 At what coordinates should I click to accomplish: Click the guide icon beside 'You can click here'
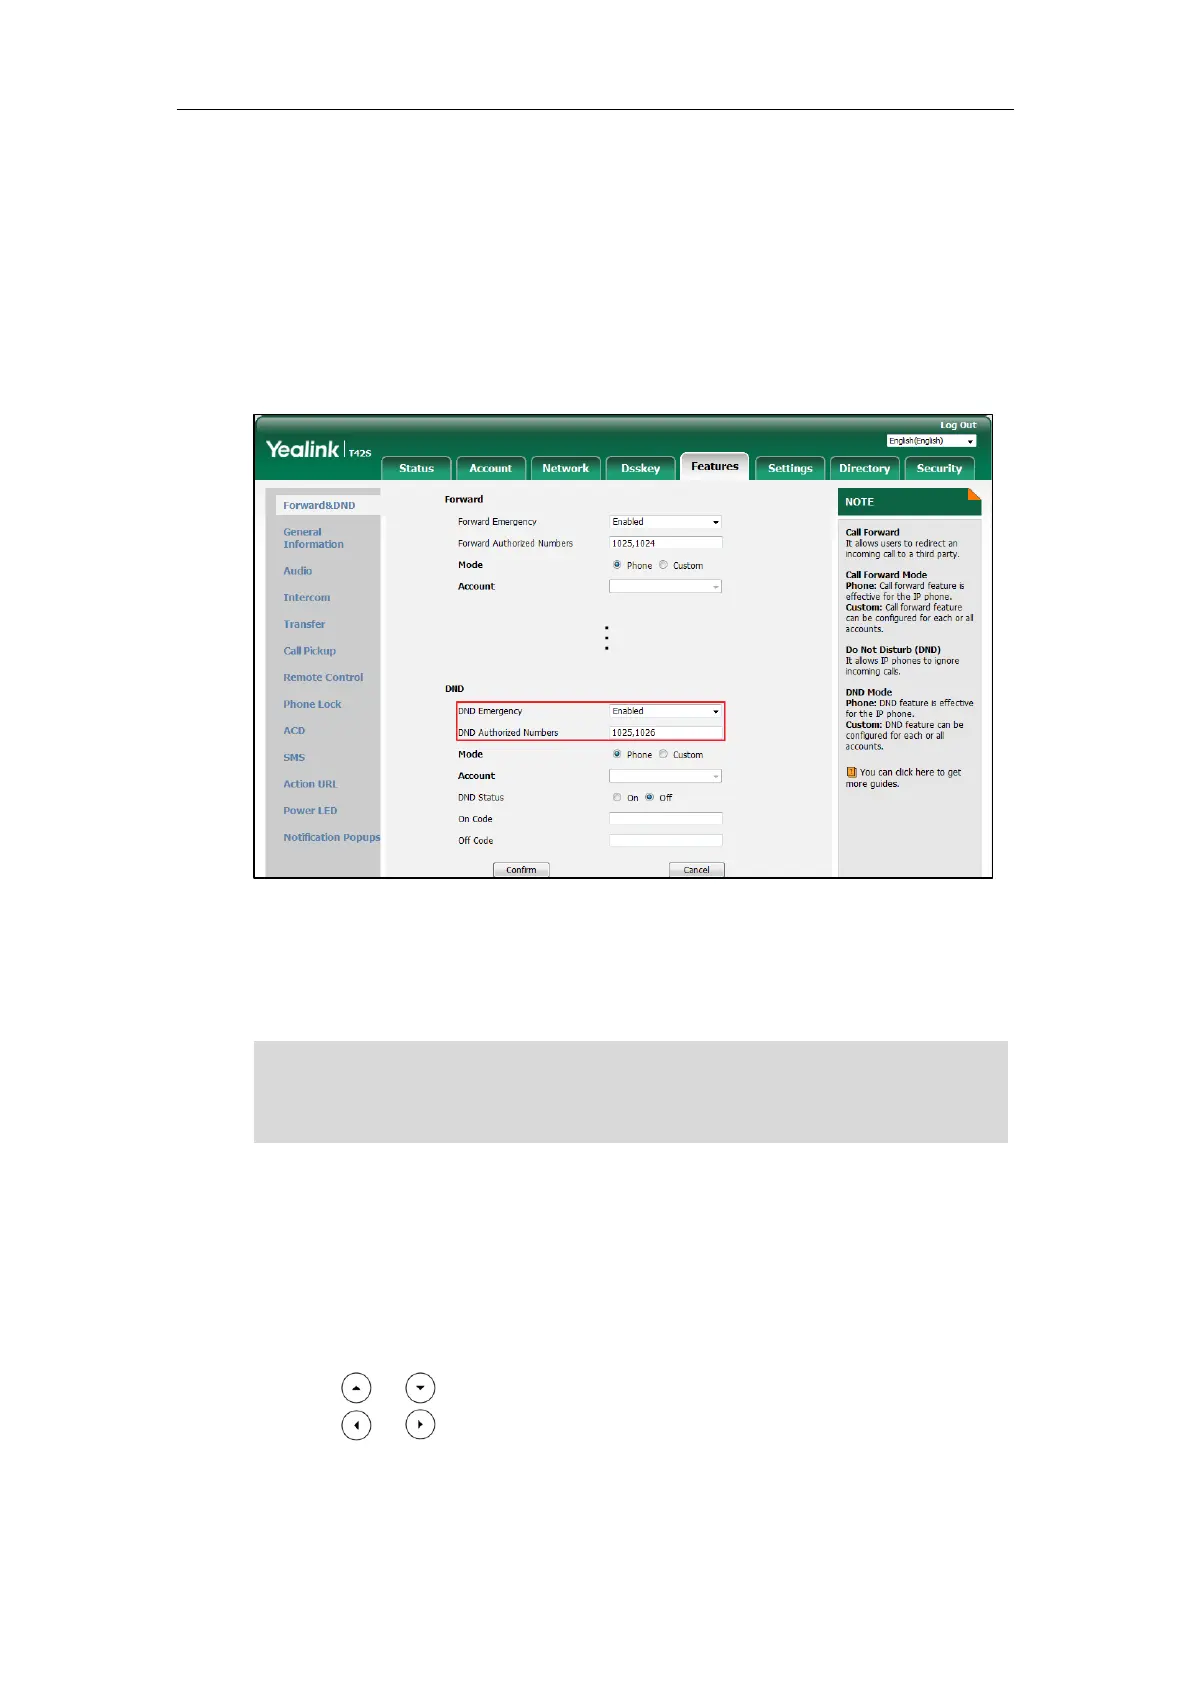pyautogui.click(x=851, y=772)
